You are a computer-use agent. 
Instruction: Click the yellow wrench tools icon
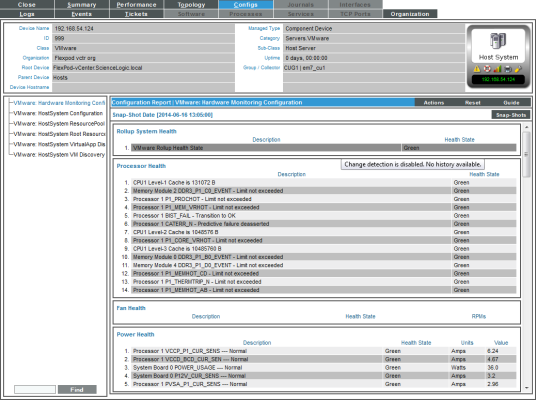tap(518, 69)
